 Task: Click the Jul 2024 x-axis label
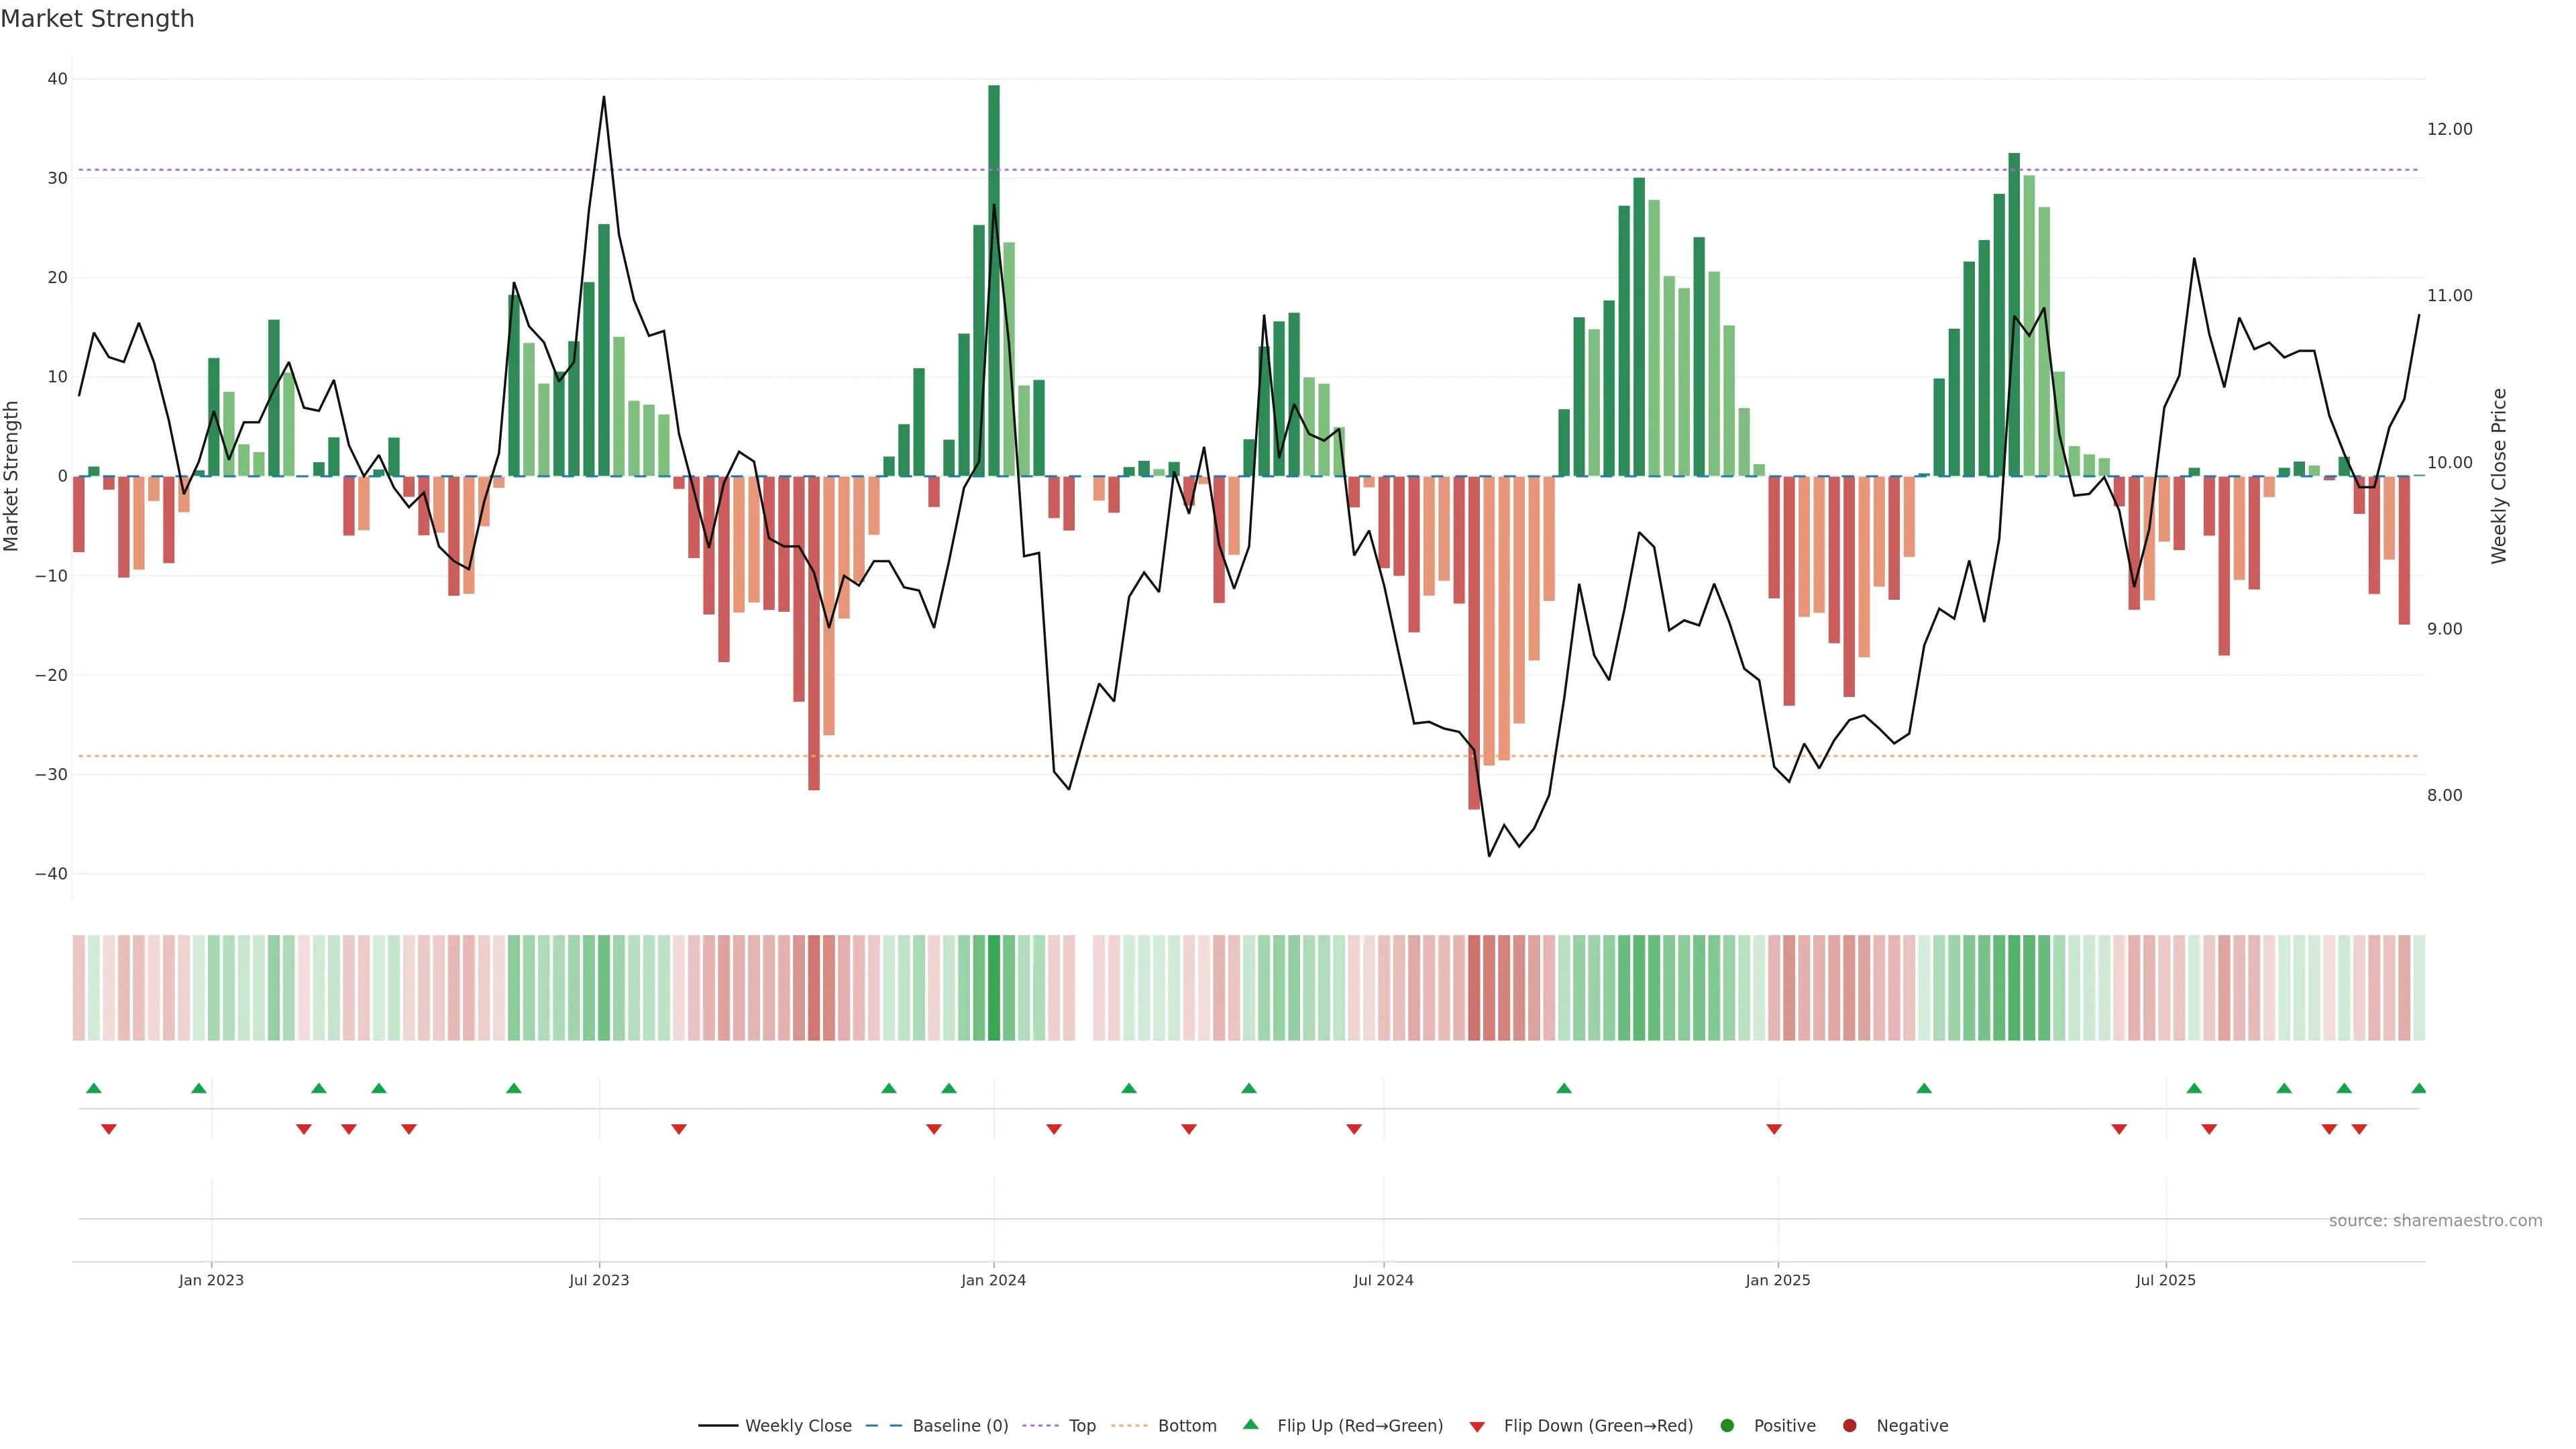(x=1383, y=1280)
